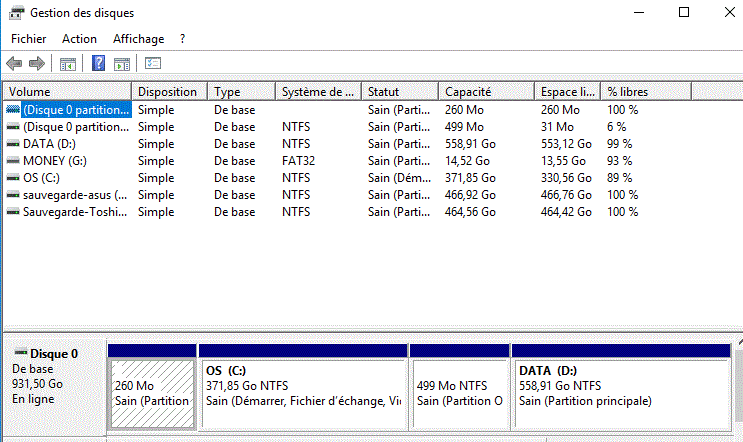This screenshot has width=743, height=442.
Task: Sort by the % libres column header
Action: pos(646,91)
